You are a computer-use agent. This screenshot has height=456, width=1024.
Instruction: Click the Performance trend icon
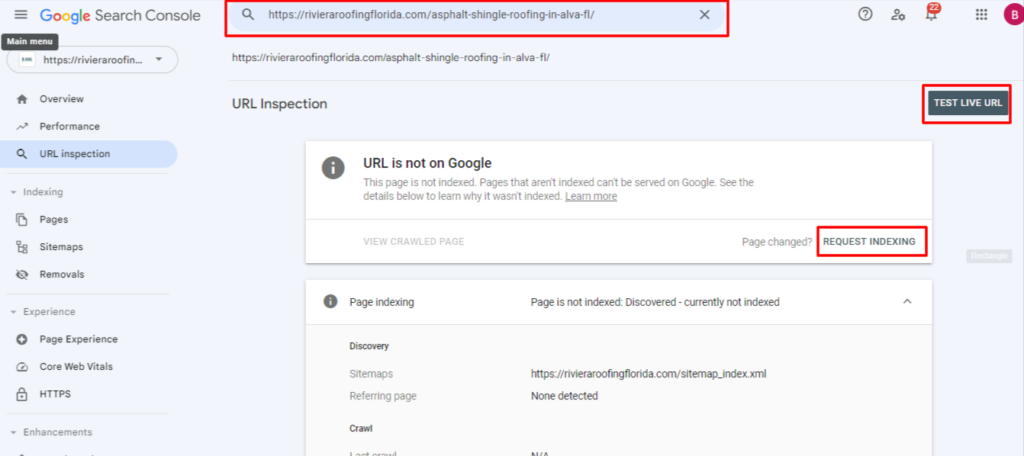(x=22, y=127)
